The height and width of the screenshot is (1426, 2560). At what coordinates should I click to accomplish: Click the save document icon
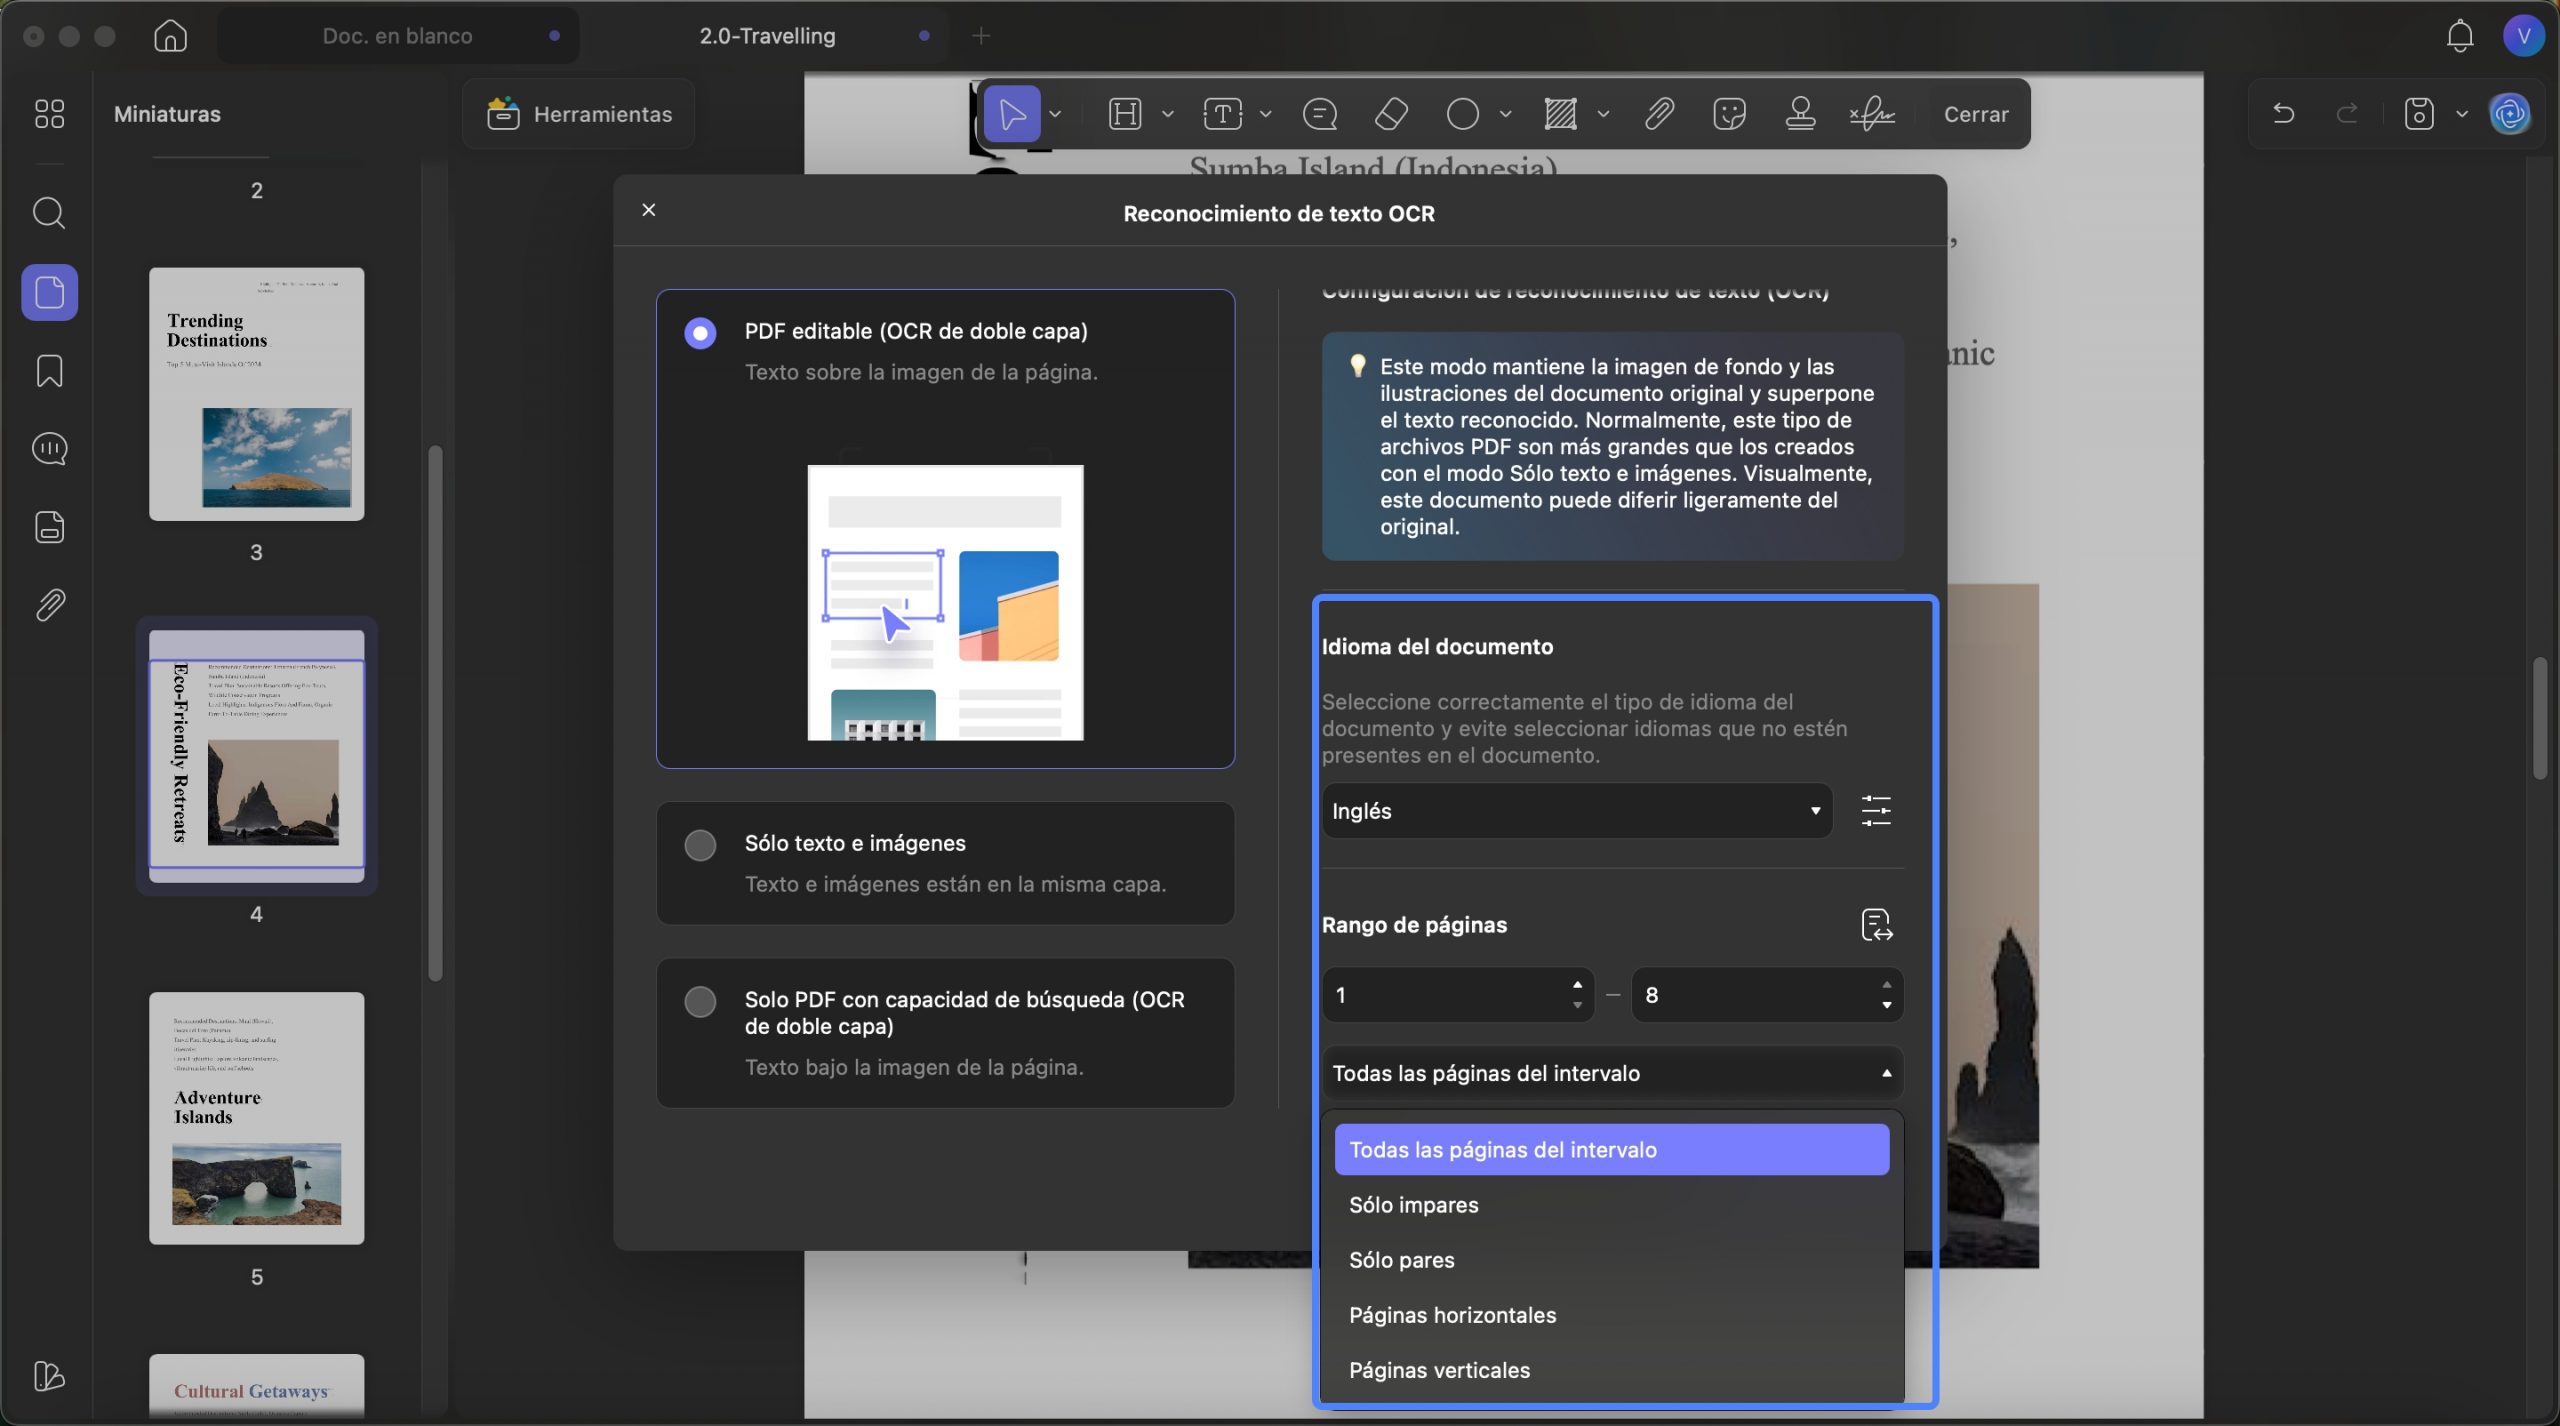tap(2418, 114)
